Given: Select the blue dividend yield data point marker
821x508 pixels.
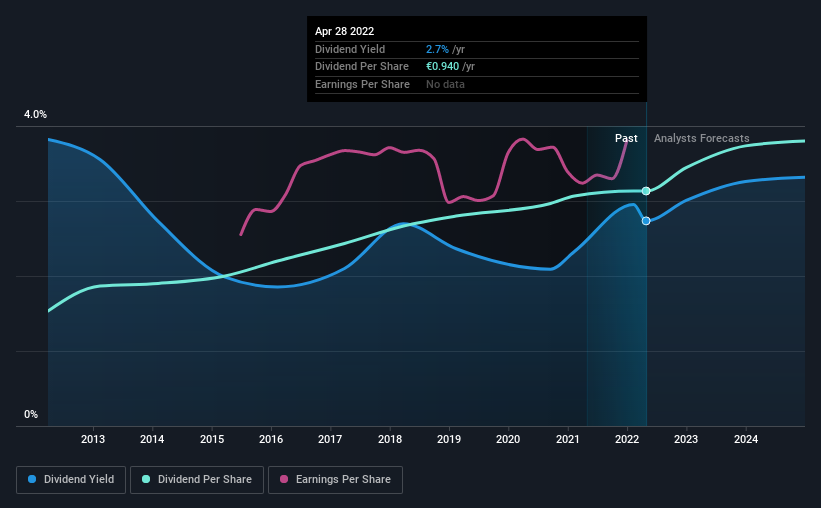Looking at the screenshot, I should 646,221.
